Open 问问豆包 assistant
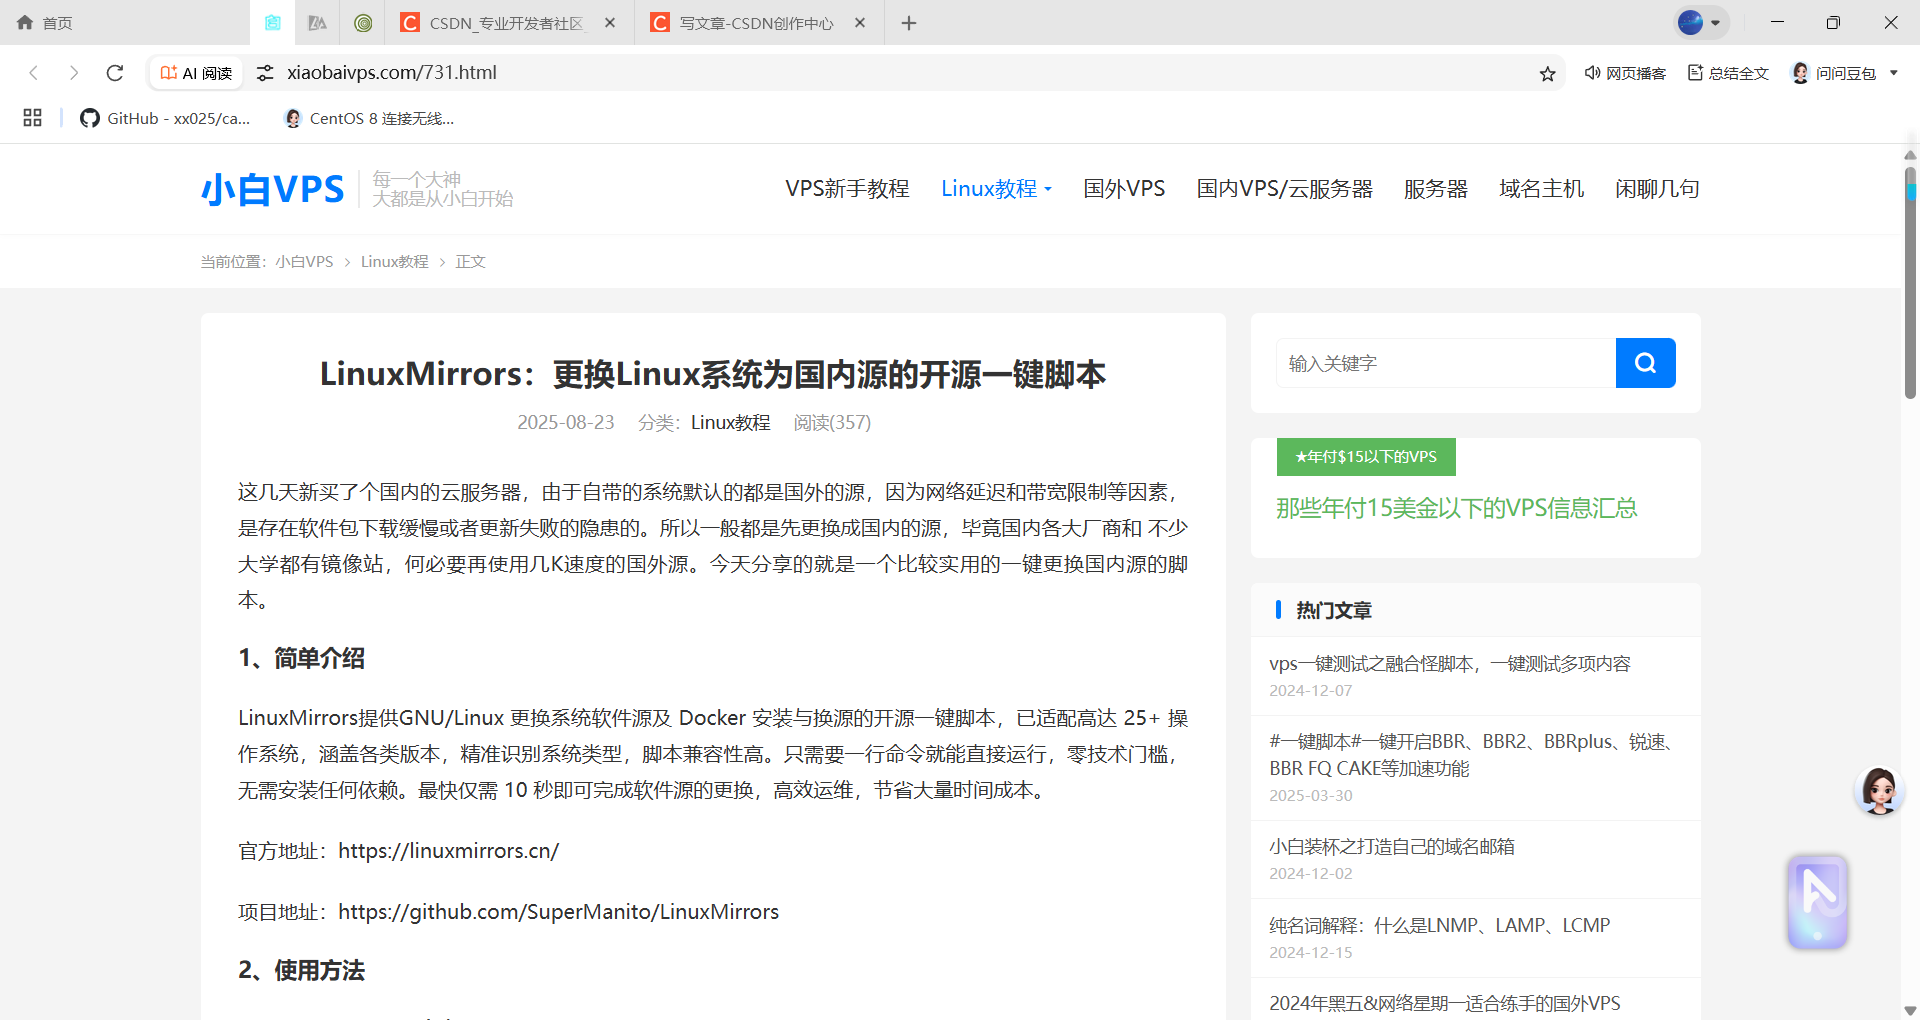1920x1020 pixels. pos(1833,73)
